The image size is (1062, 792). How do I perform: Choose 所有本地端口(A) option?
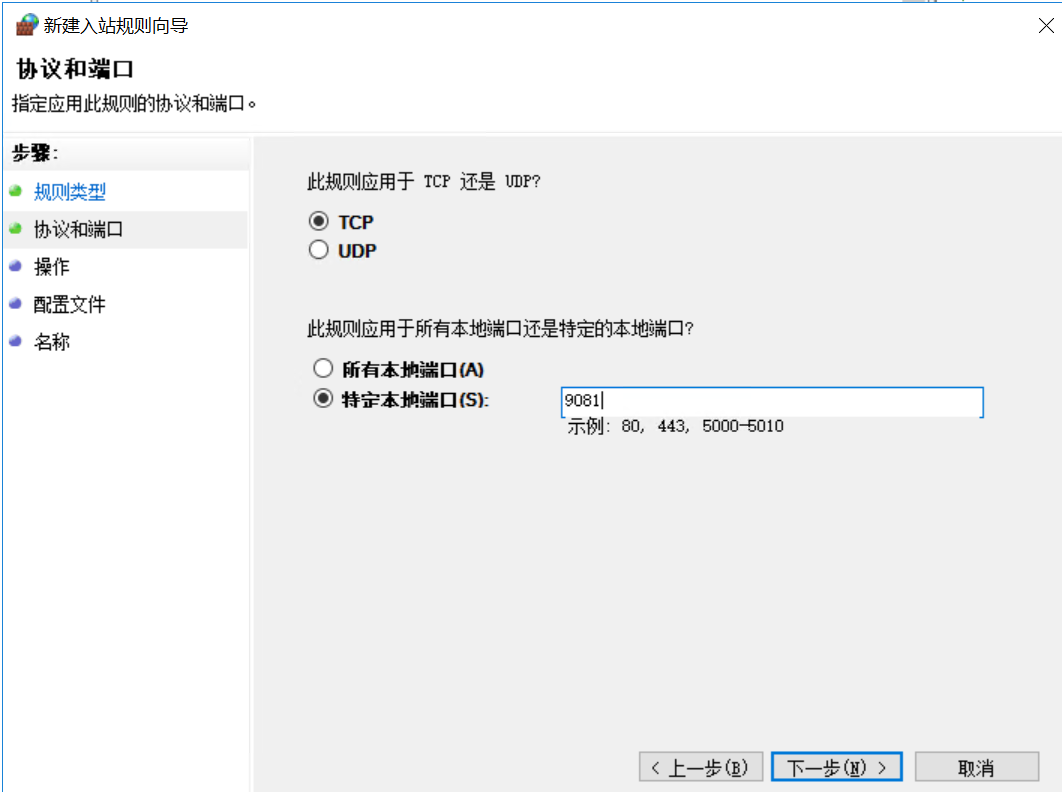[x=322, y=368]
